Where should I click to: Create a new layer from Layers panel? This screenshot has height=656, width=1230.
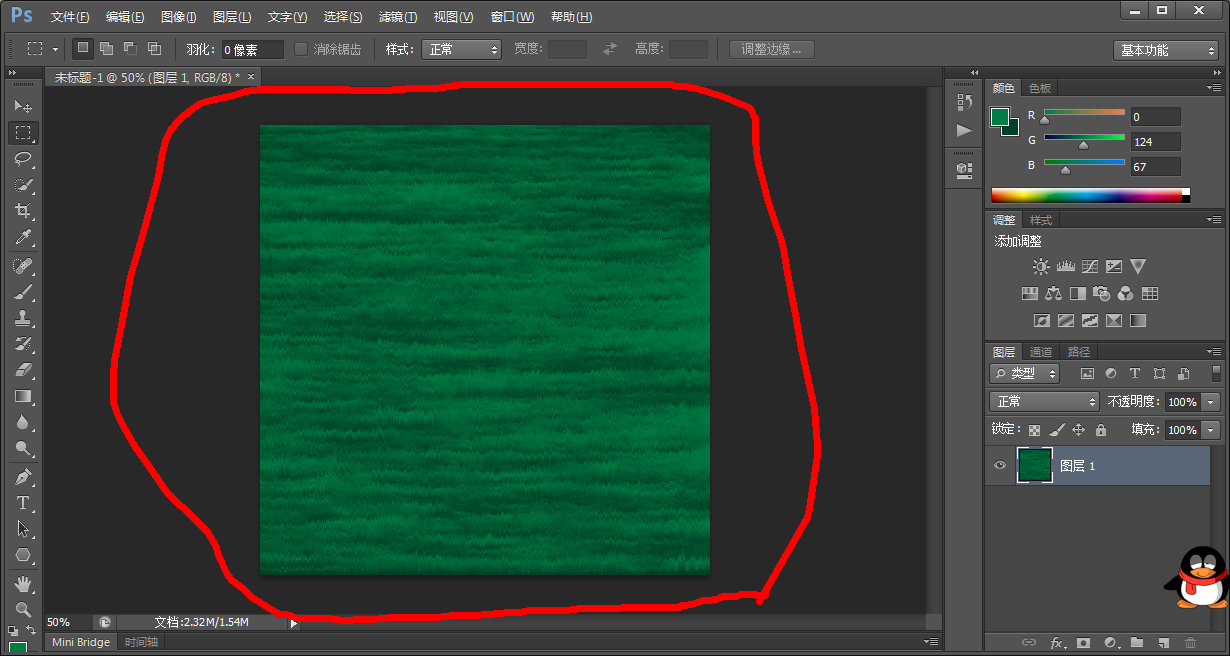coord(1163,642)
